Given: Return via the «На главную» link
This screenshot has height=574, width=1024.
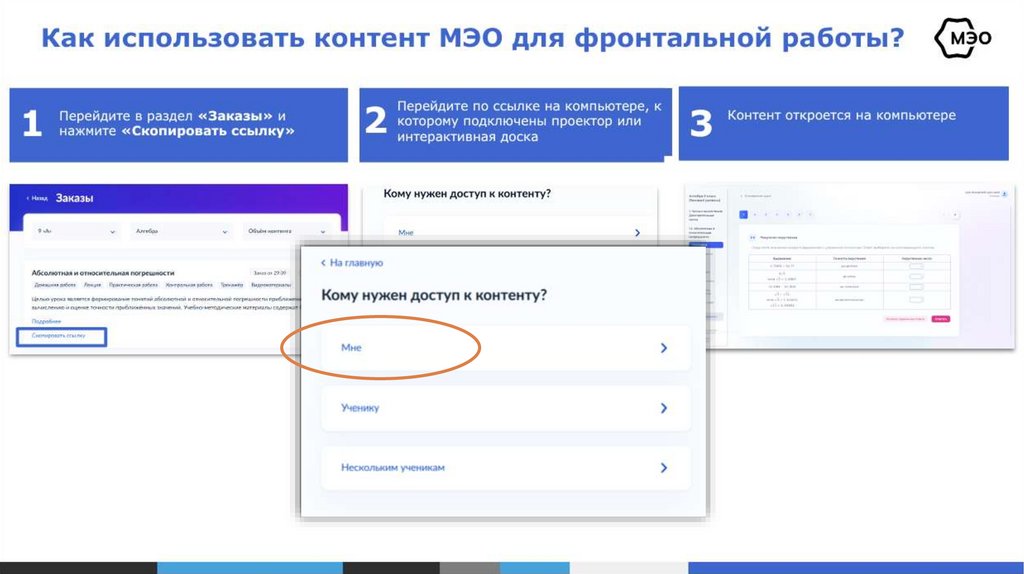Looking at the screenshot, I should click(x=351, y=263).
